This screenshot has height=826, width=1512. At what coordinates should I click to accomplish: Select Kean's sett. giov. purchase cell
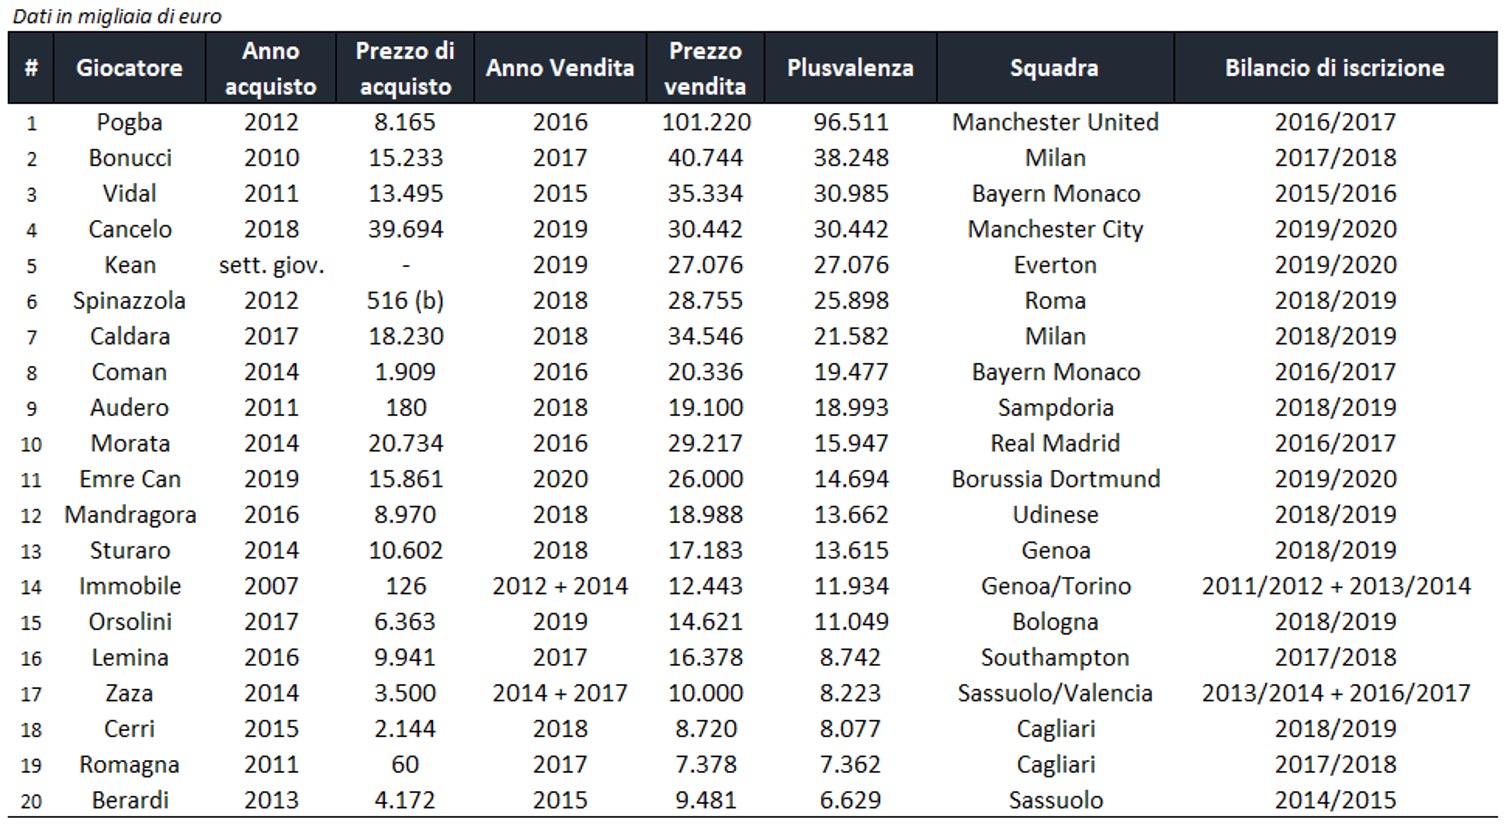(271, 265)
